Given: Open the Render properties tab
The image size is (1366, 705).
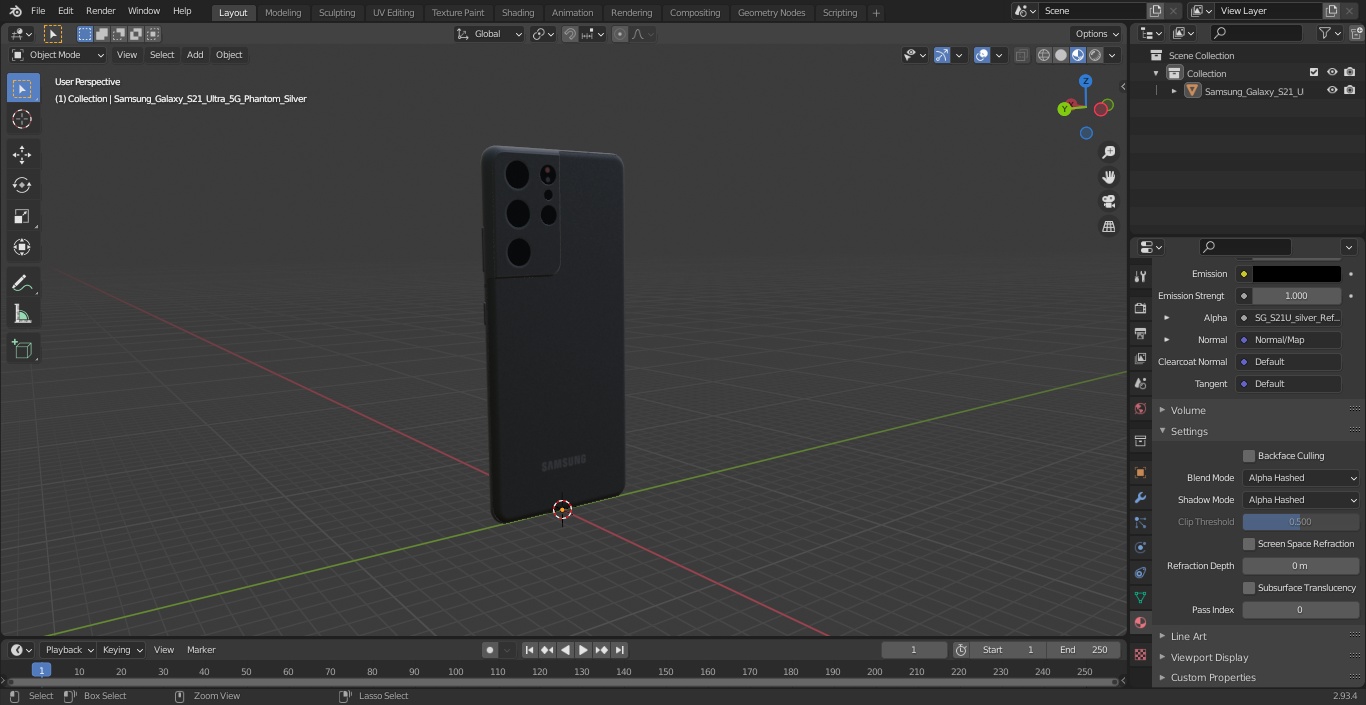Looking at the screenshot, I should point(1140,308).
